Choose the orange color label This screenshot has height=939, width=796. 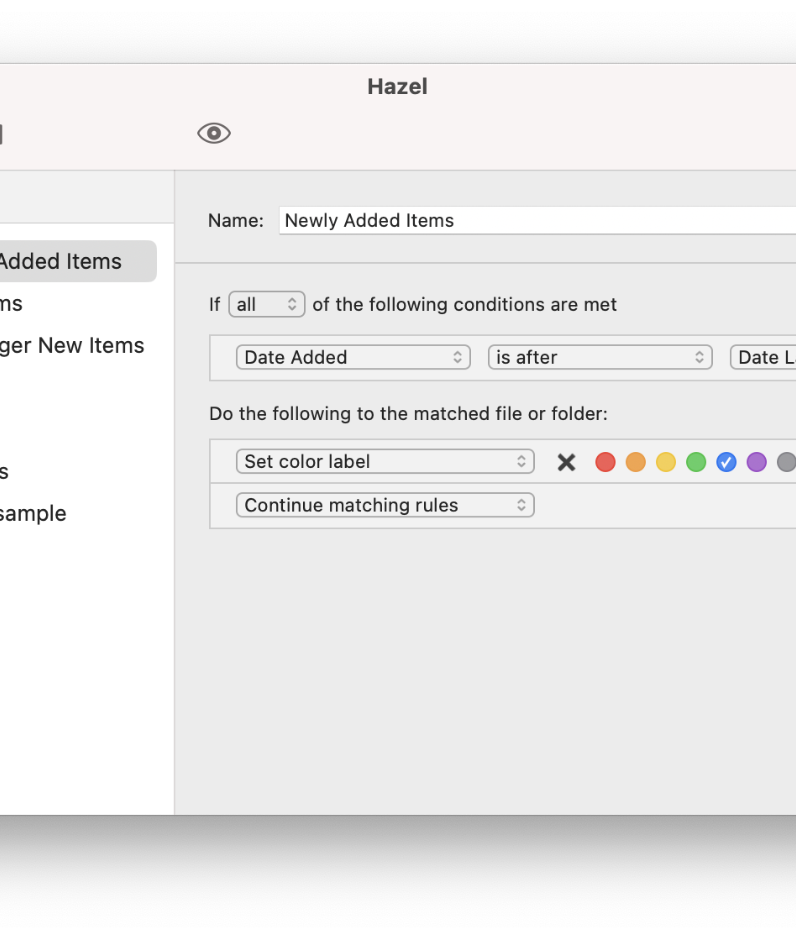(635, 462)
